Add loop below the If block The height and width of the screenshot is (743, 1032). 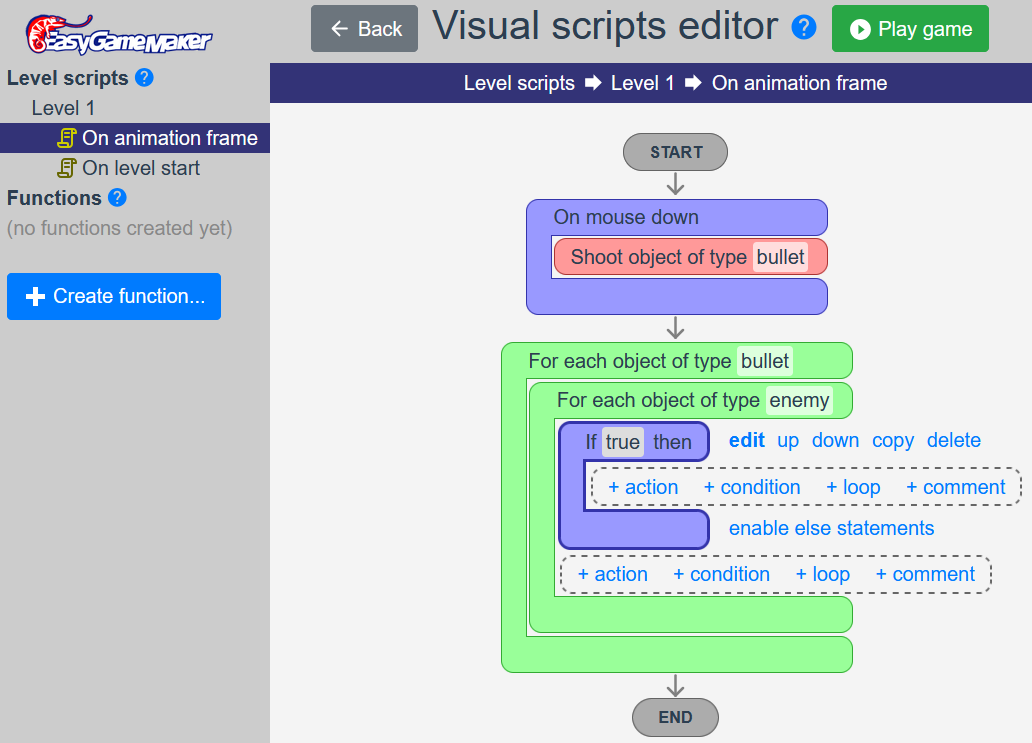(x=823, y=575)
